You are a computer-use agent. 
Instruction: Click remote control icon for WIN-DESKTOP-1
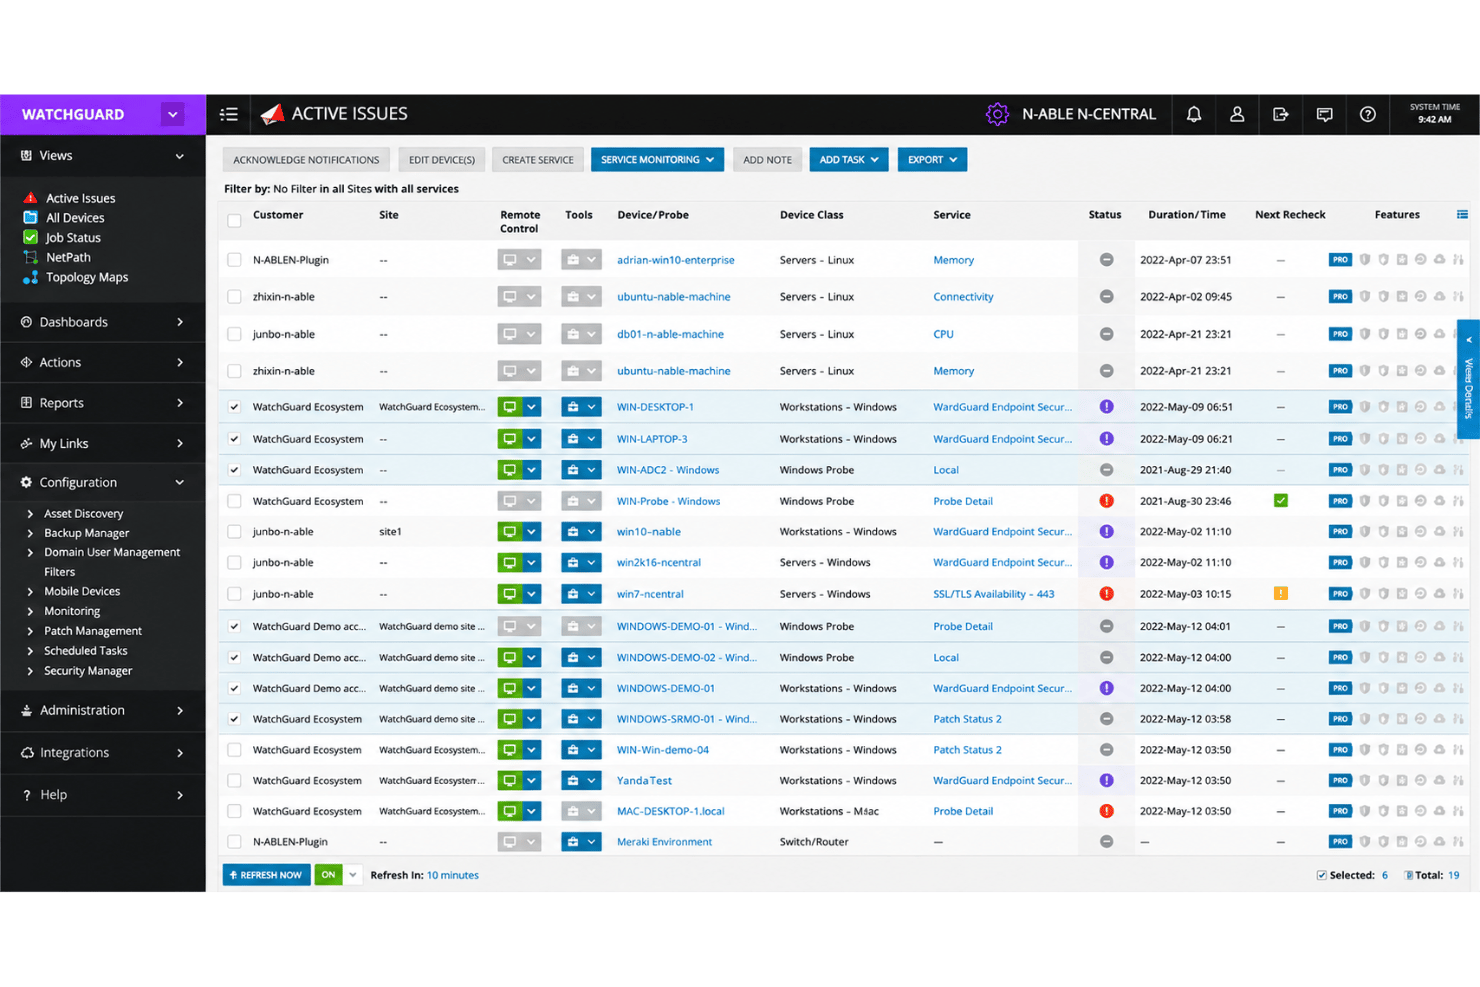coord(509,407)
